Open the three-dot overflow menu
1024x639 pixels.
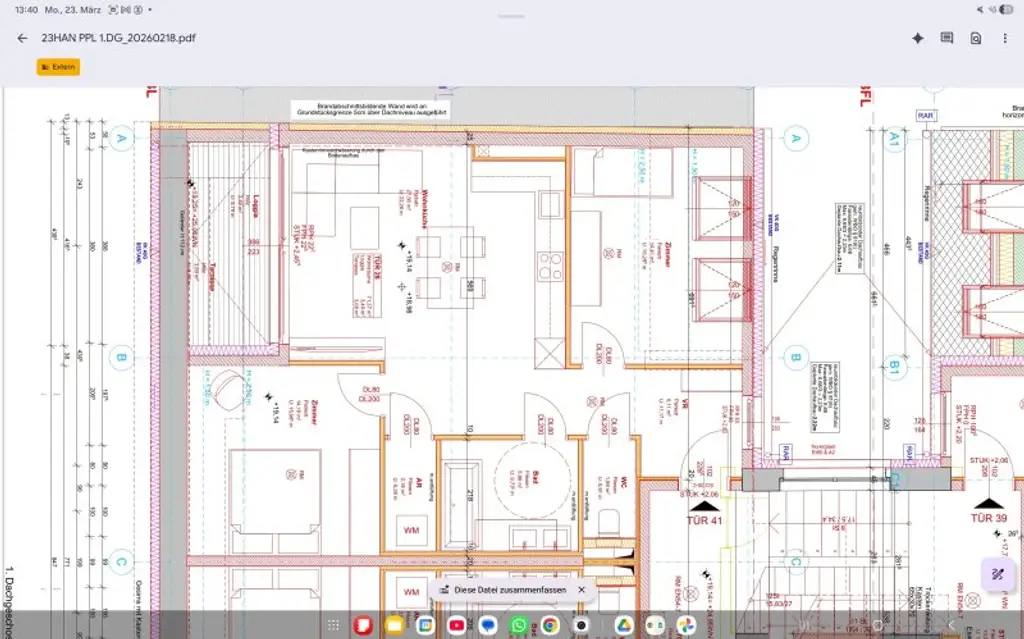[1005, 38]
